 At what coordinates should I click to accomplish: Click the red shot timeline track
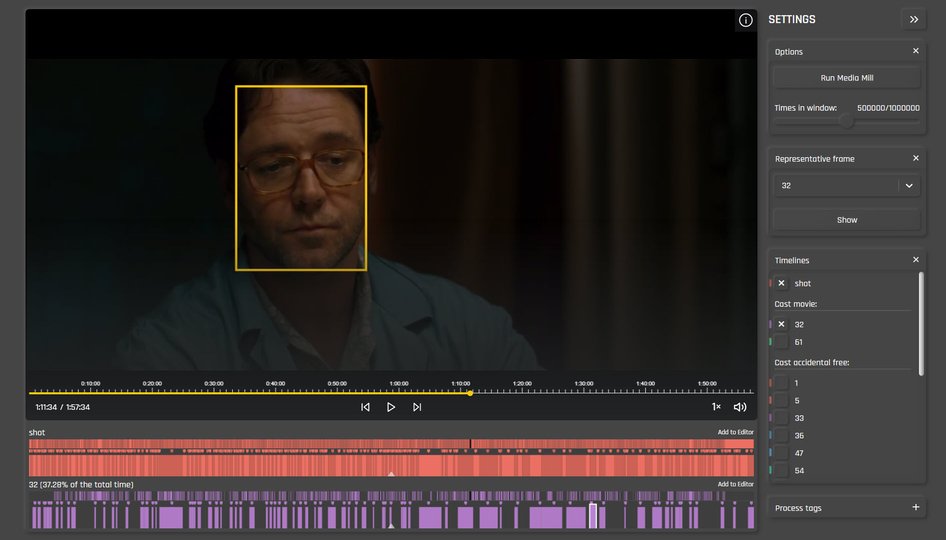pos(392,457)
